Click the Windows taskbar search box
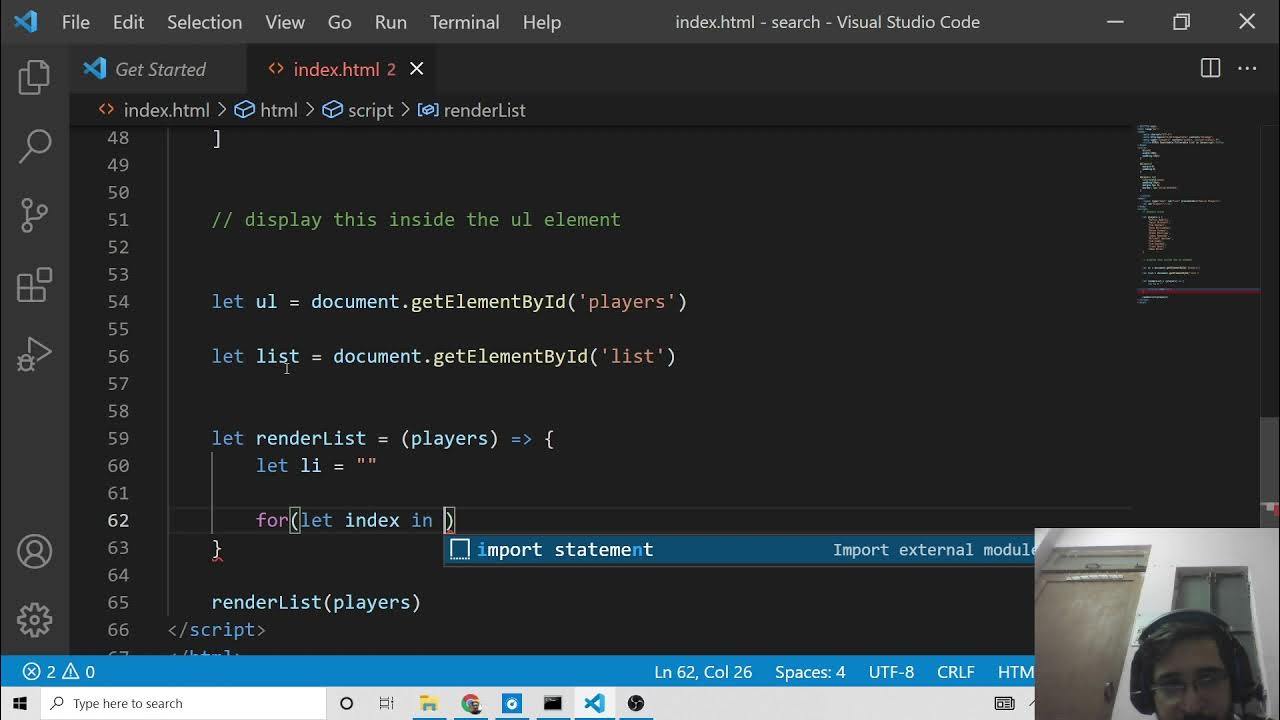1280x720 pixels. tap(183, 703)
